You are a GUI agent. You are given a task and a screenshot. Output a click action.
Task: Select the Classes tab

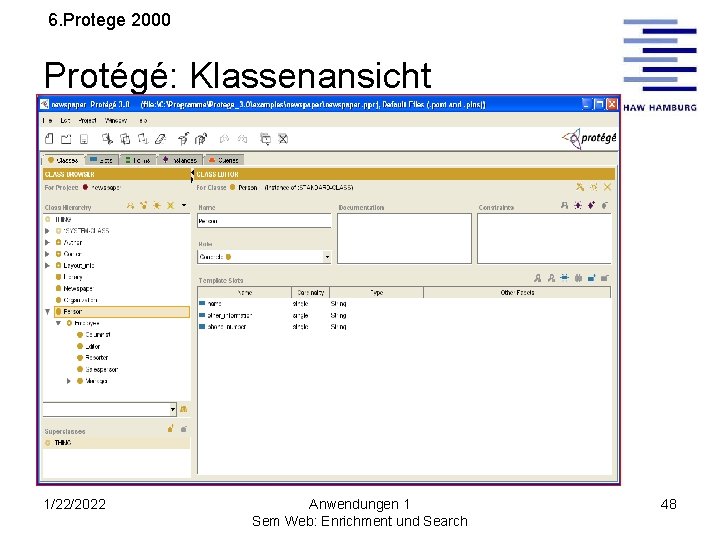click(63, 160)
